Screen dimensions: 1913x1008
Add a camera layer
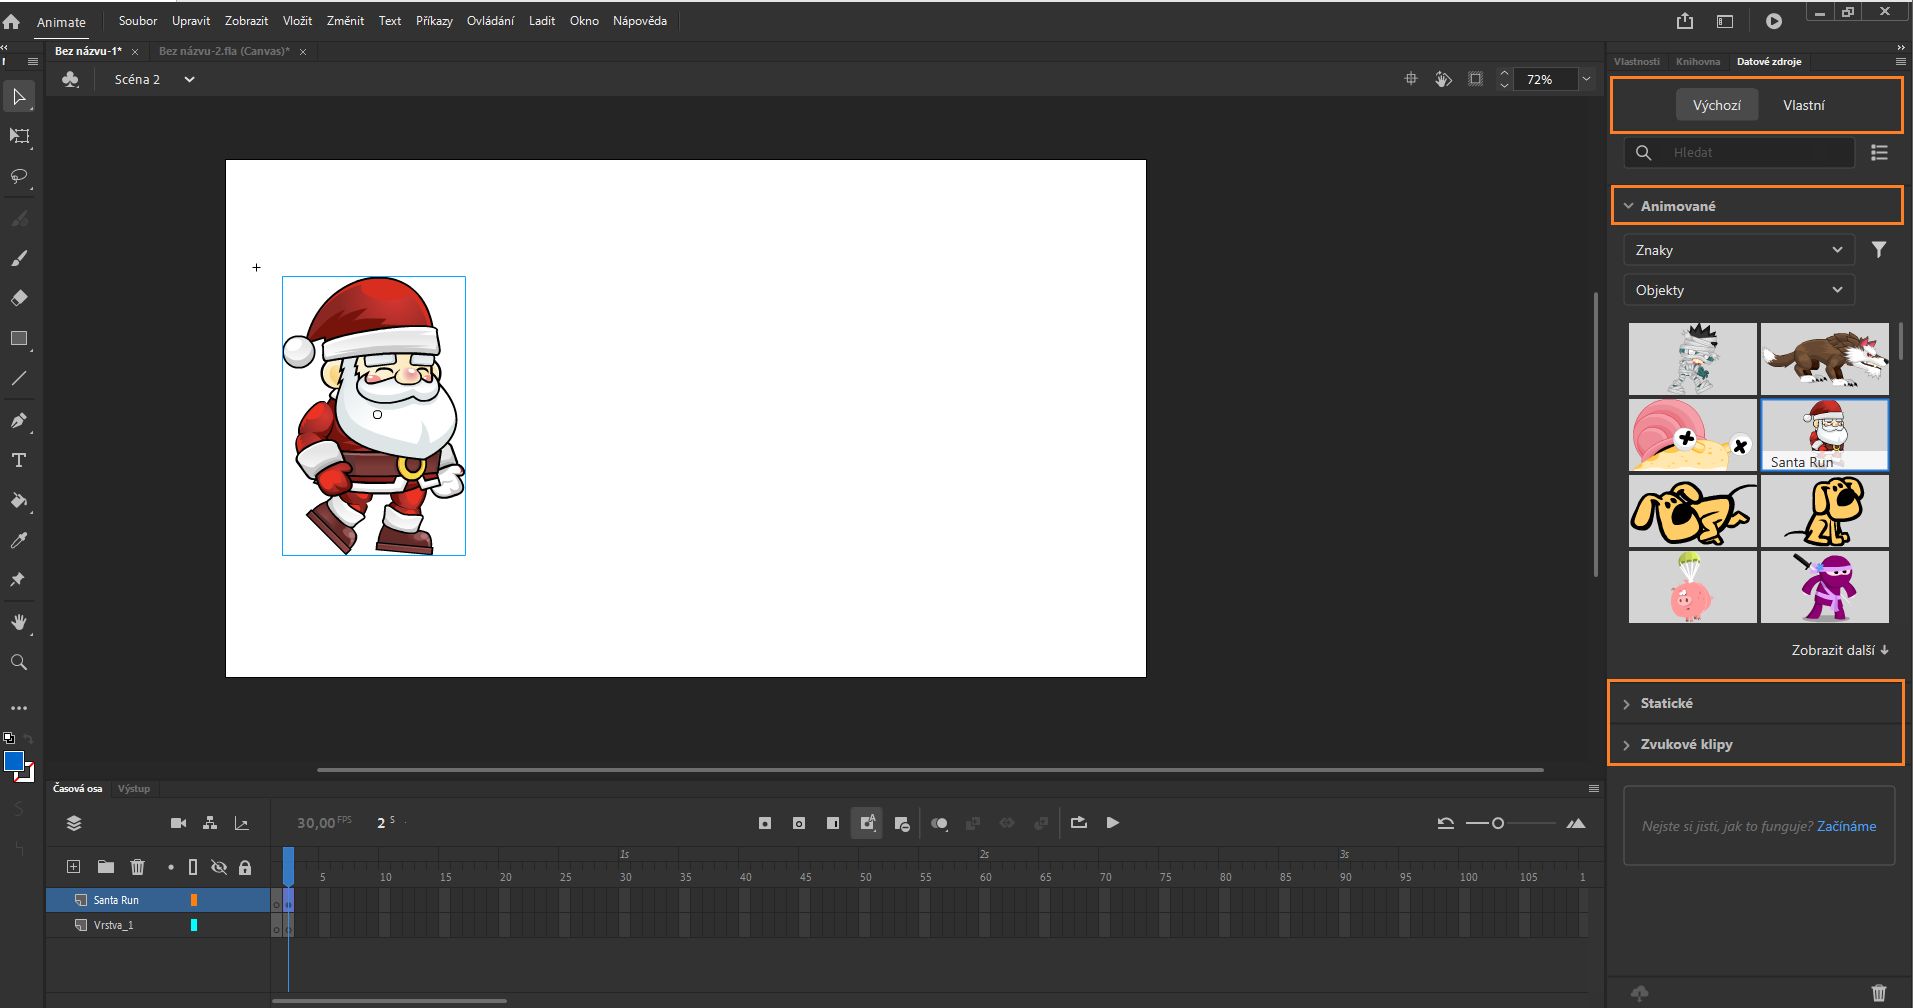tap(179, 823)
